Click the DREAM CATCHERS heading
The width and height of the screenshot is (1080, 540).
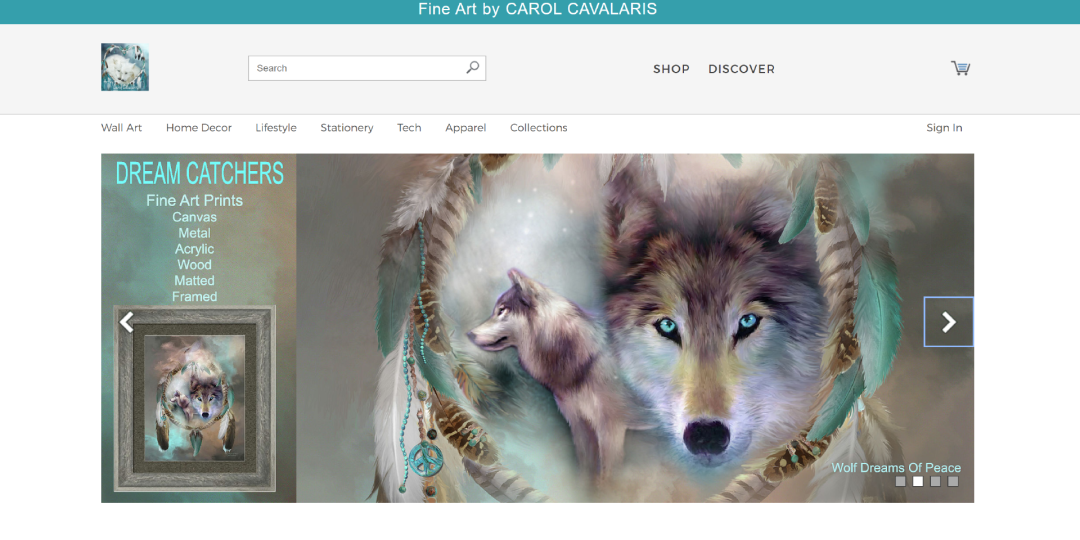point(199,174)
